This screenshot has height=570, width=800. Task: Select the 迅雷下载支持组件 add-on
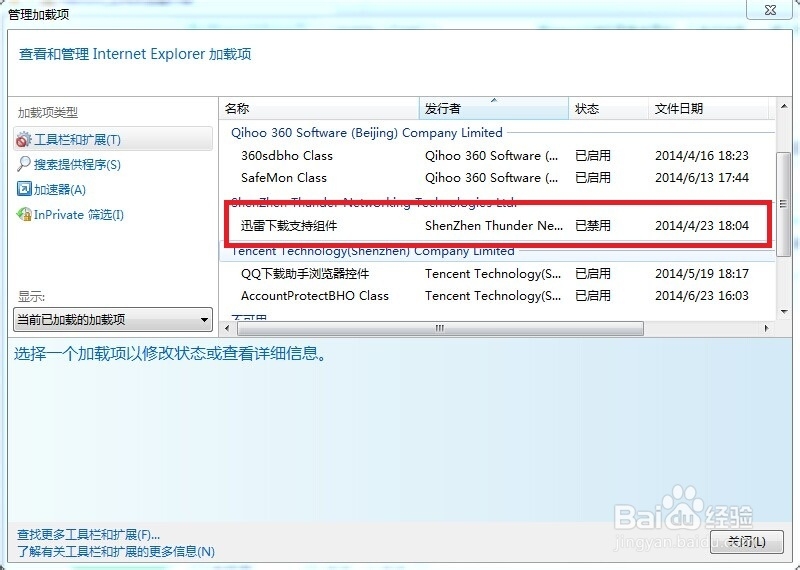point(289,226)
